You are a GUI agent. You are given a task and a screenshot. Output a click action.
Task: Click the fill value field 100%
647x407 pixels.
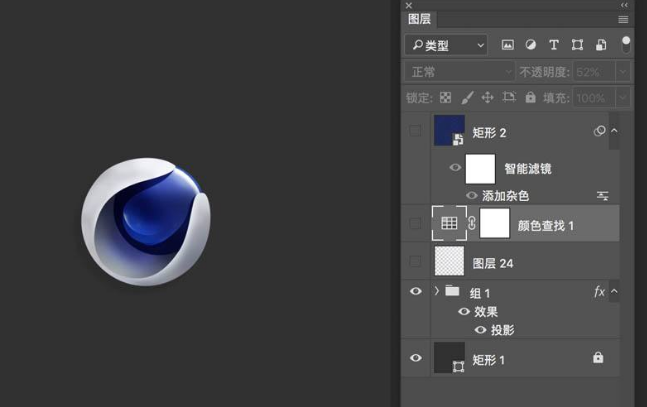(594, 98)
